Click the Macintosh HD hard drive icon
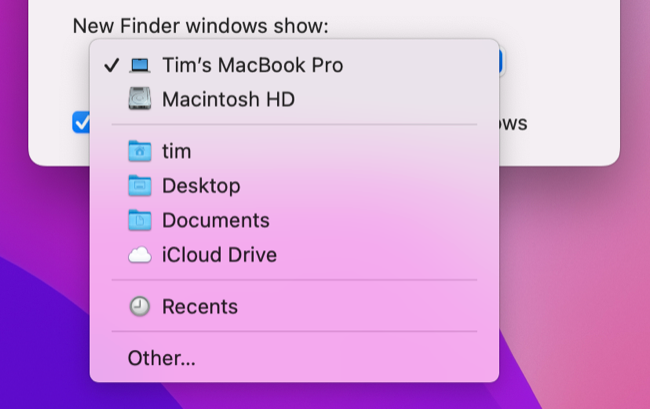 point(140,100)
